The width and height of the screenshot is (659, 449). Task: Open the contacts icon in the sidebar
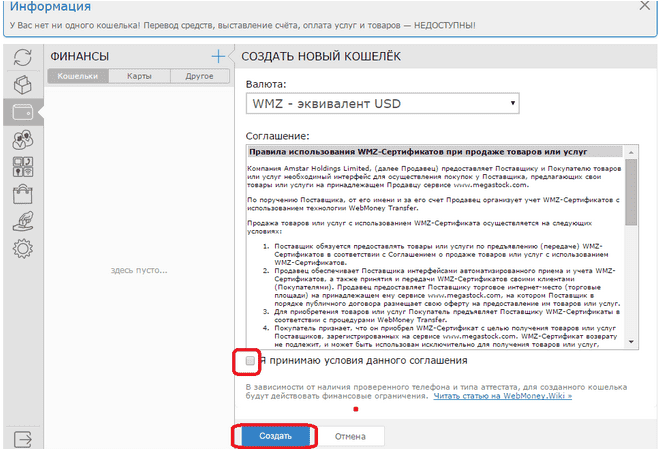tap(21, 140)
